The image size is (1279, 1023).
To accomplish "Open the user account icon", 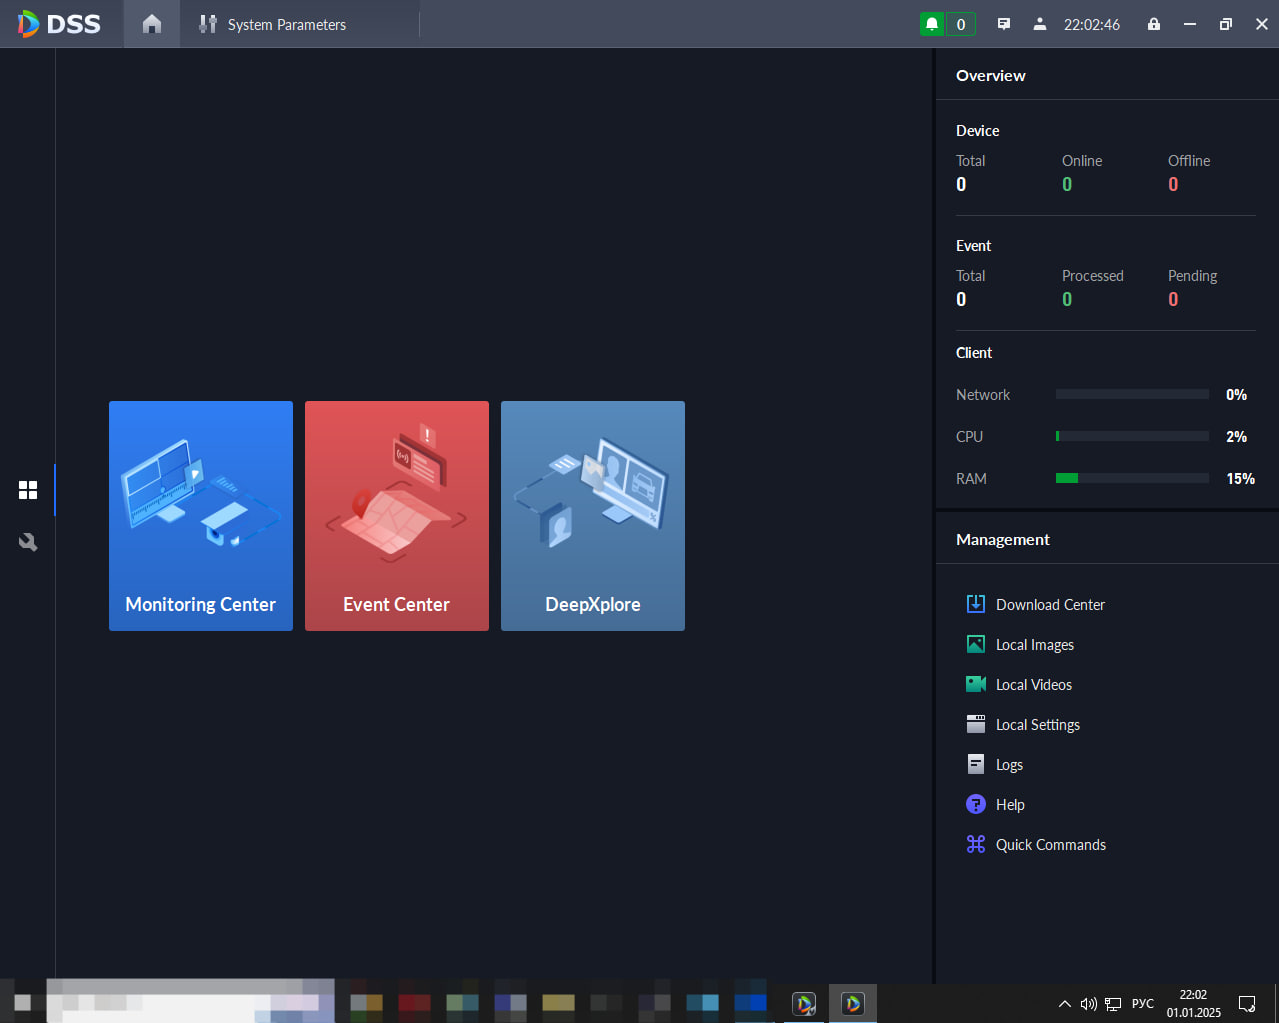I will tap(1040, 24).
